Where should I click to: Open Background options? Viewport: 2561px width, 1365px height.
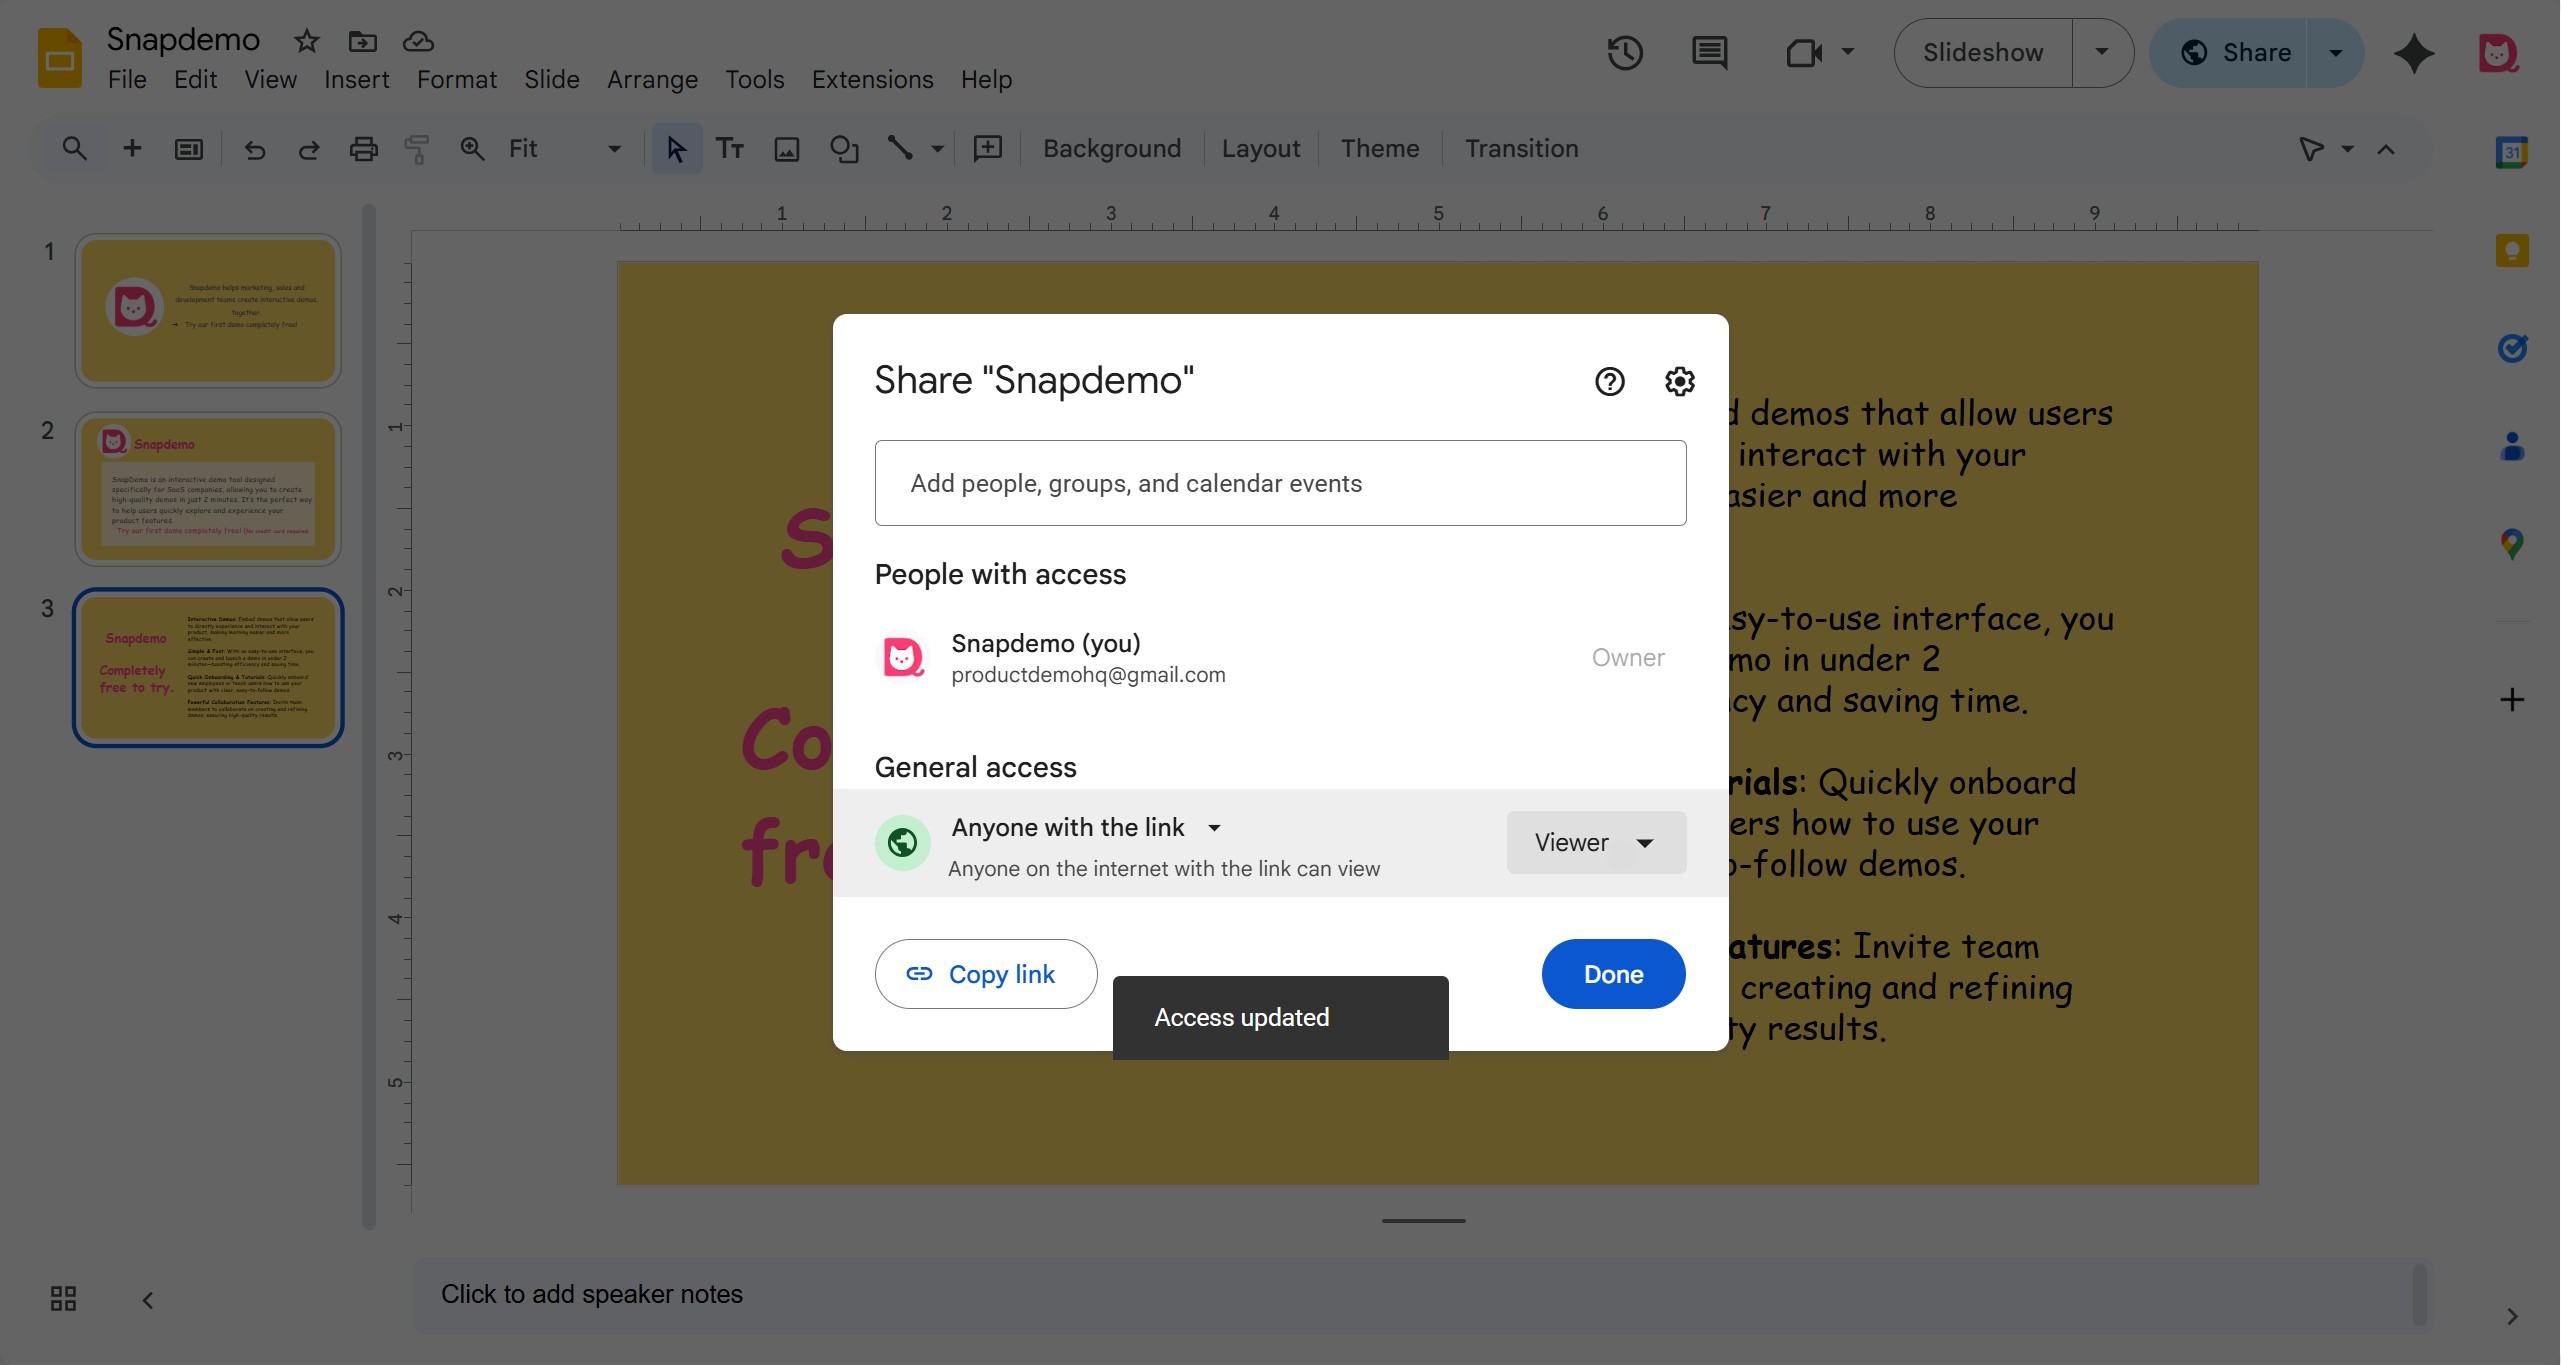pos(1112,149)
